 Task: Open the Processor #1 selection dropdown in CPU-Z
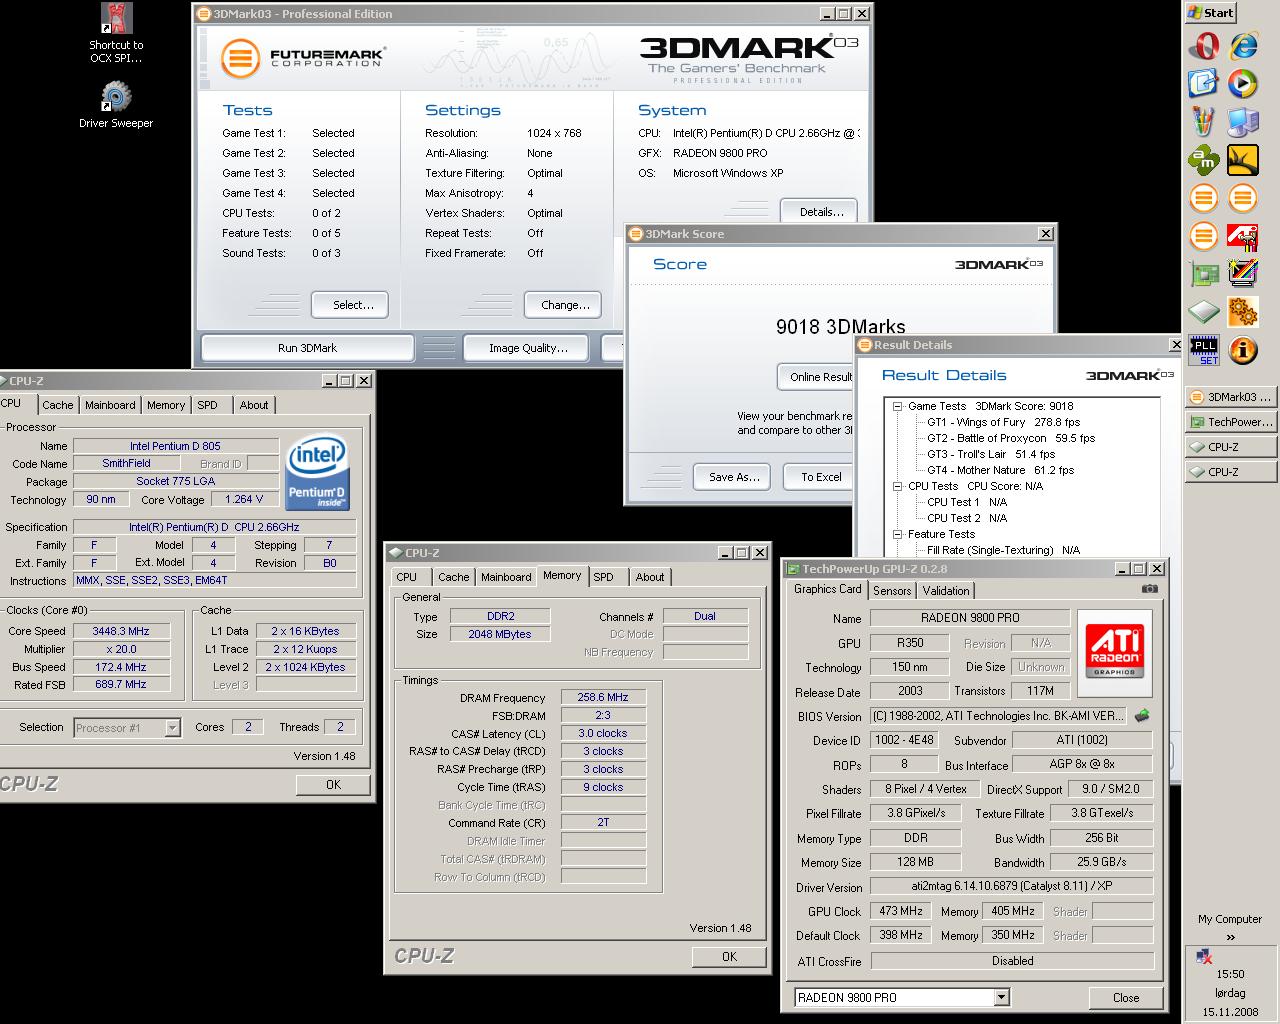172,728
